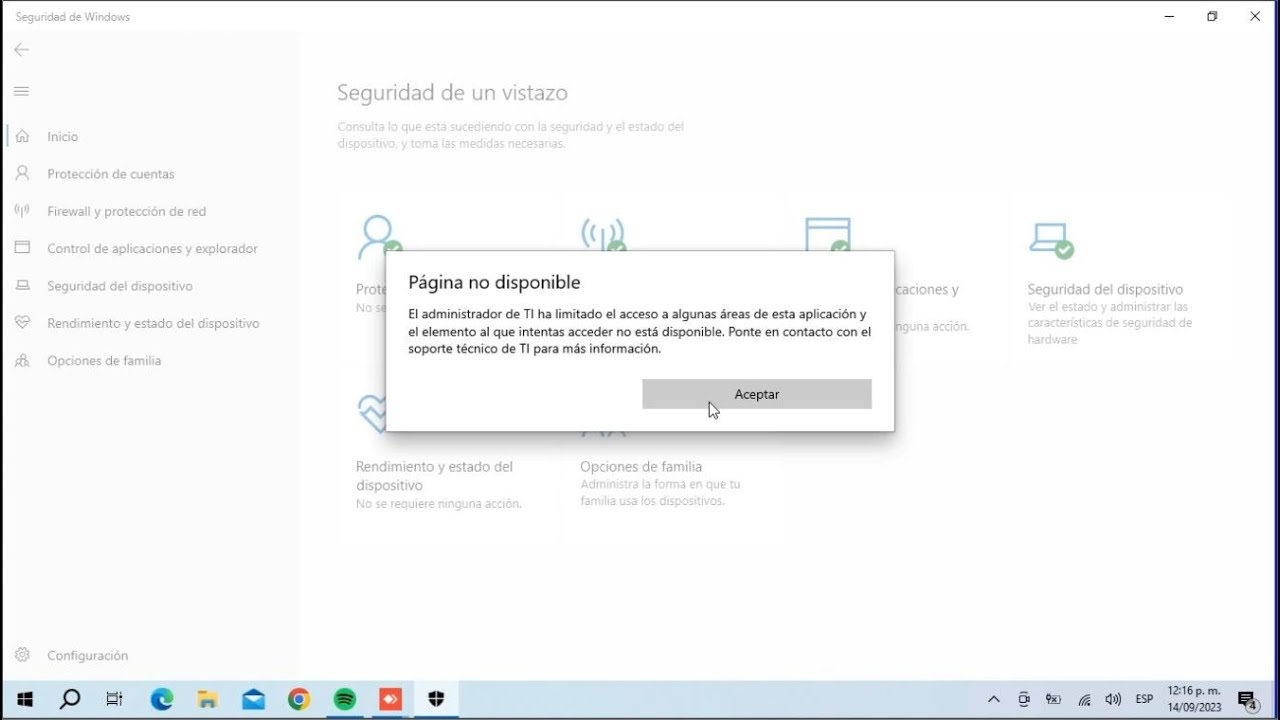Click the device security laptop icon in sidebar
Screen dimensions: 1280x720
tap(22, 286)
